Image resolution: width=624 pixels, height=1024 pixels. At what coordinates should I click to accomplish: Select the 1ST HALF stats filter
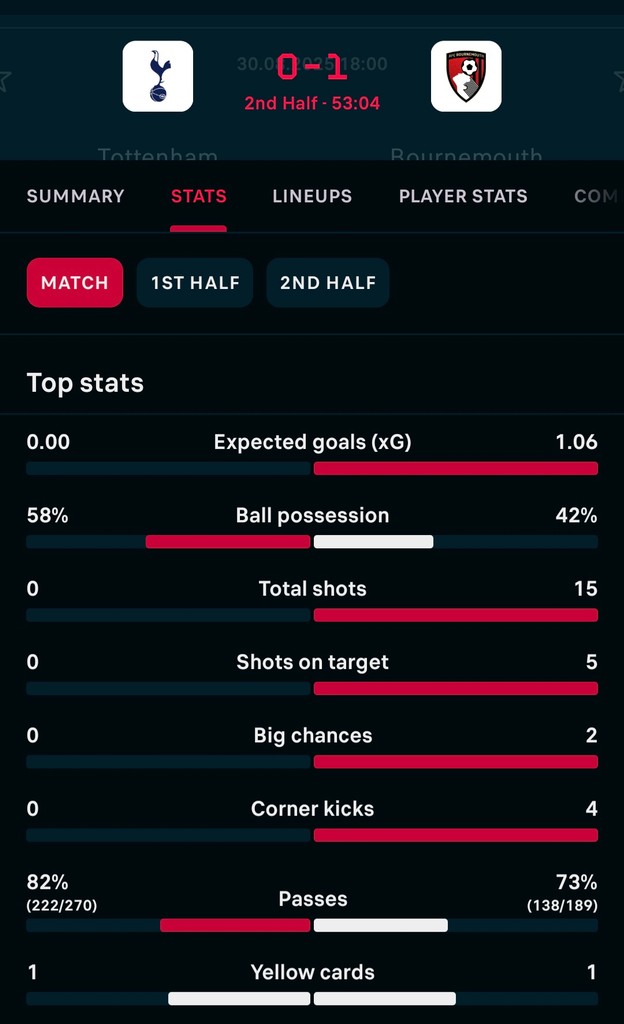point(195,283)
